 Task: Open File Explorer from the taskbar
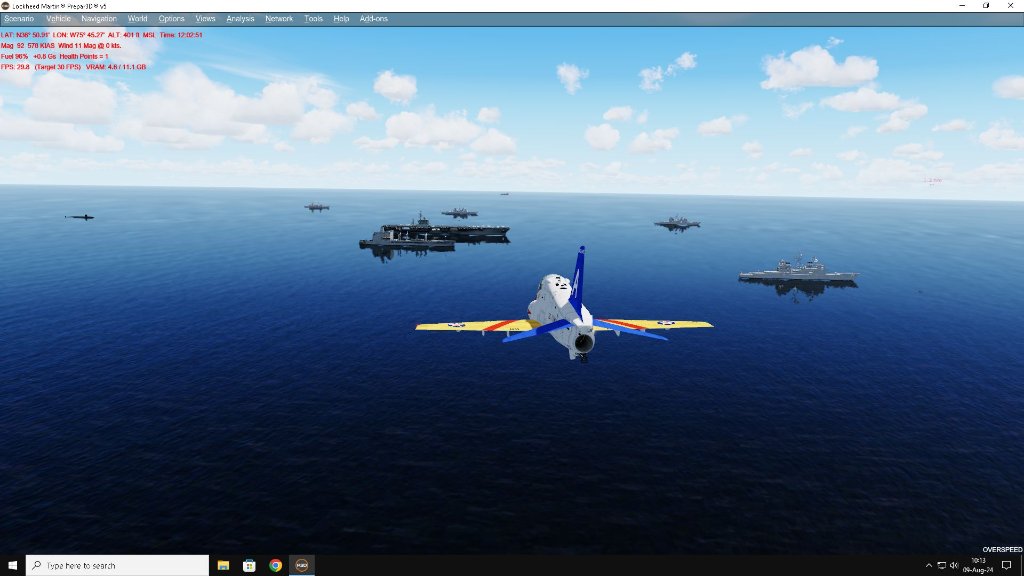224,565
